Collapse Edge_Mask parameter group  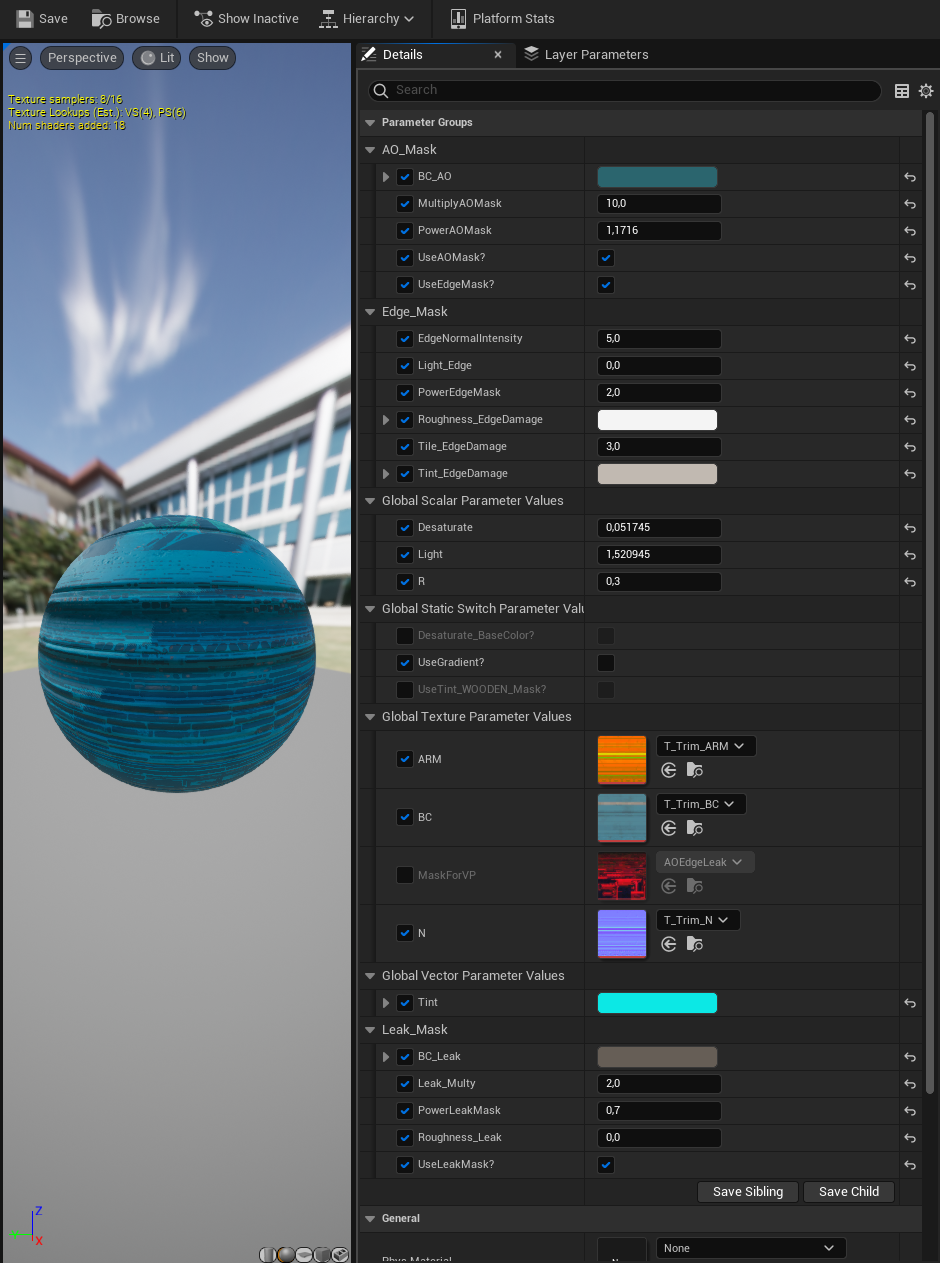point(371,312)
